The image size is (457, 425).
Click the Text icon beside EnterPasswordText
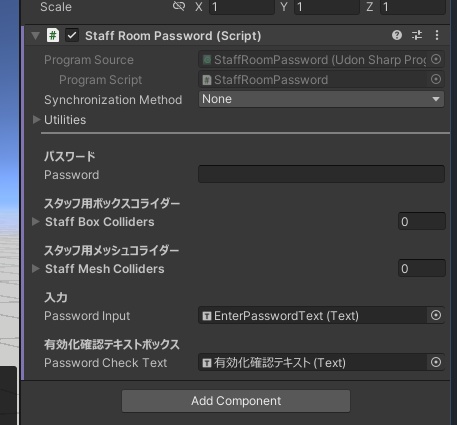pyautogui.click(x=207, y=316)
